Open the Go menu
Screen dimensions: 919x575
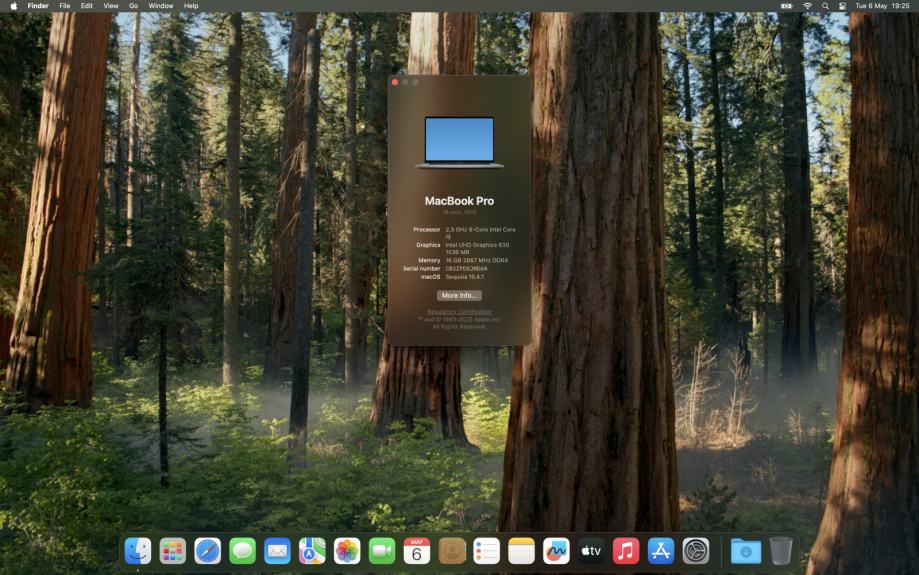134,6
